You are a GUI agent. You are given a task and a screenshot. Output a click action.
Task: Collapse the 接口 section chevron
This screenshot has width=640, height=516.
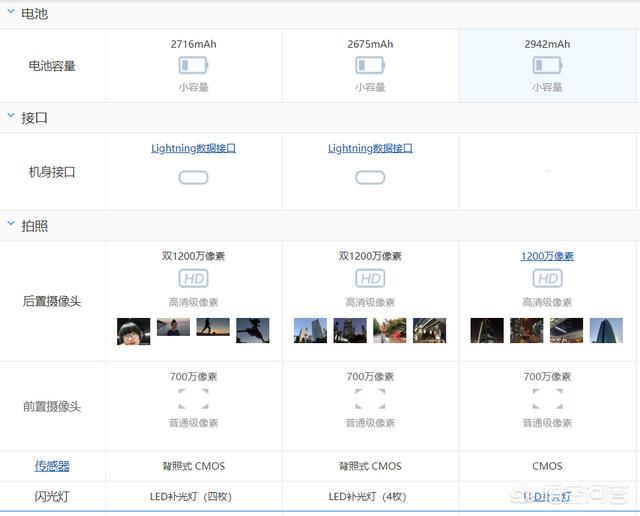coord(11,116)
